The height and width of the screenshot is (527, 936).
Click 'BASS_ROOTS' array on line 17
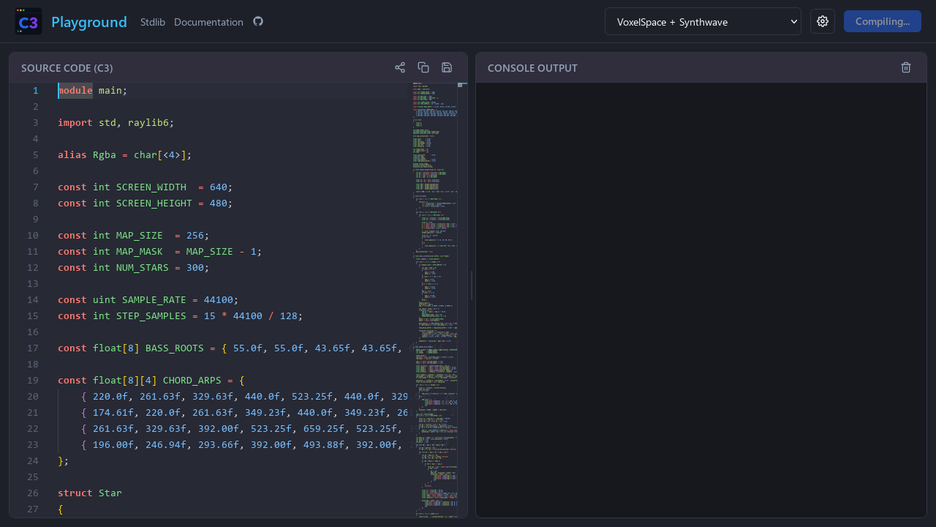coord(174,349)
